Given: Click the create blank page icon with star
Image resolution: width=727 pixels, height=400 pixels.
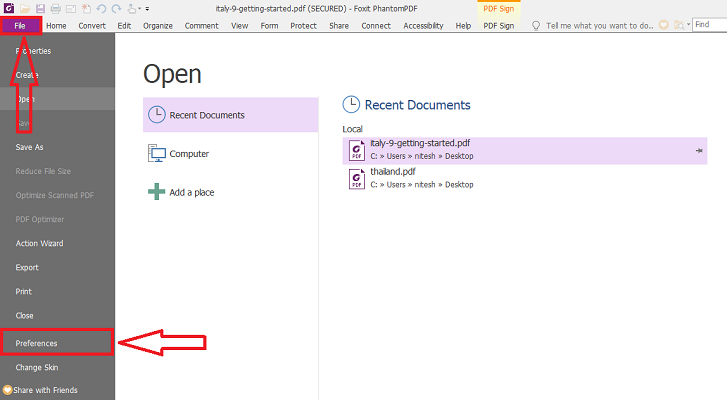Looking at the screenshot, I should point(86,8).
